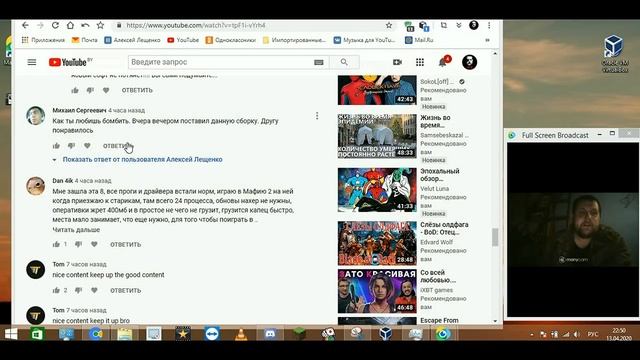This screenshot has width=640, height=360.
Task: Open the Mail.Ru bookmark
Action: point(419,40)
